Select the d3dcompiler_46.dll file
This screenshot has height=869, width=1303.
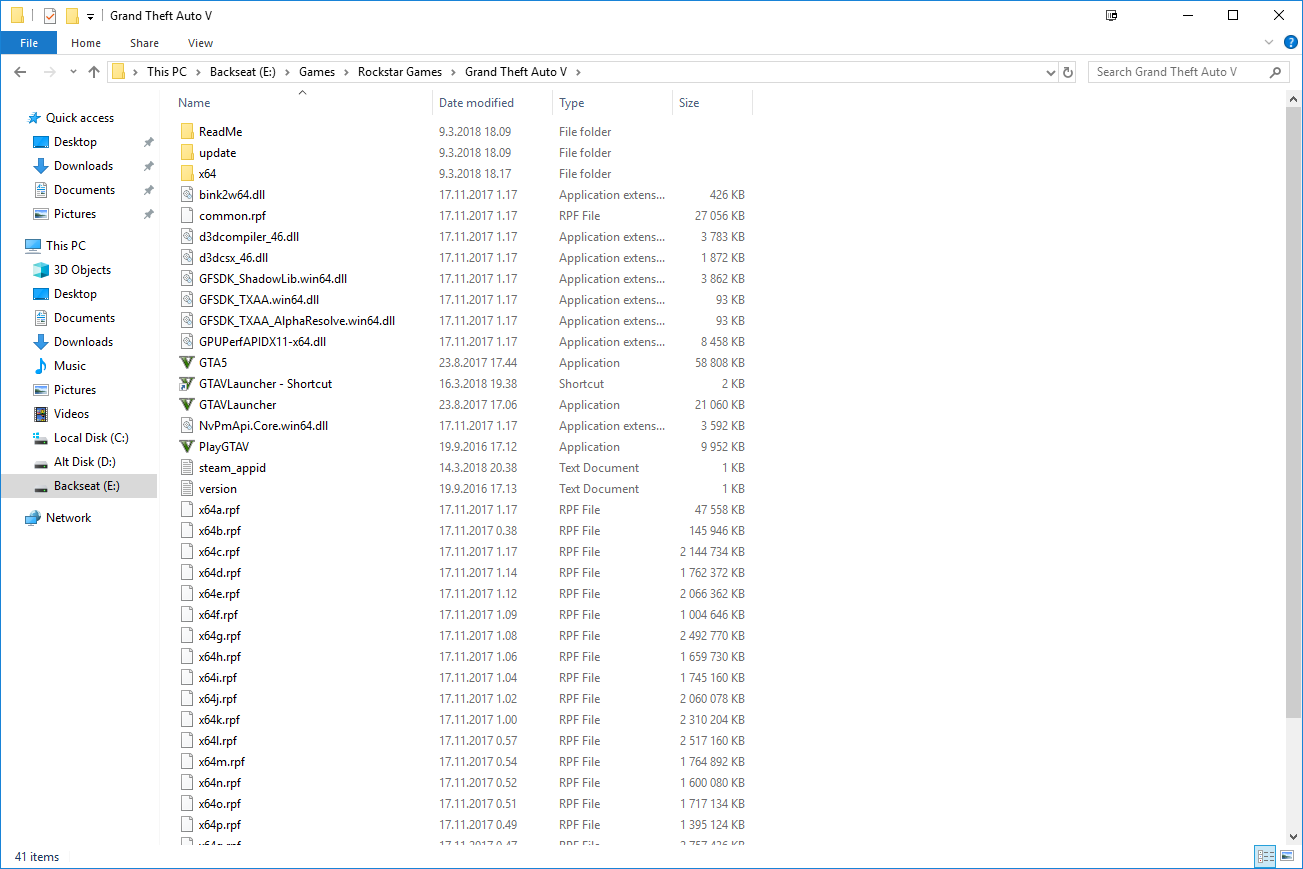pos(249,237)
